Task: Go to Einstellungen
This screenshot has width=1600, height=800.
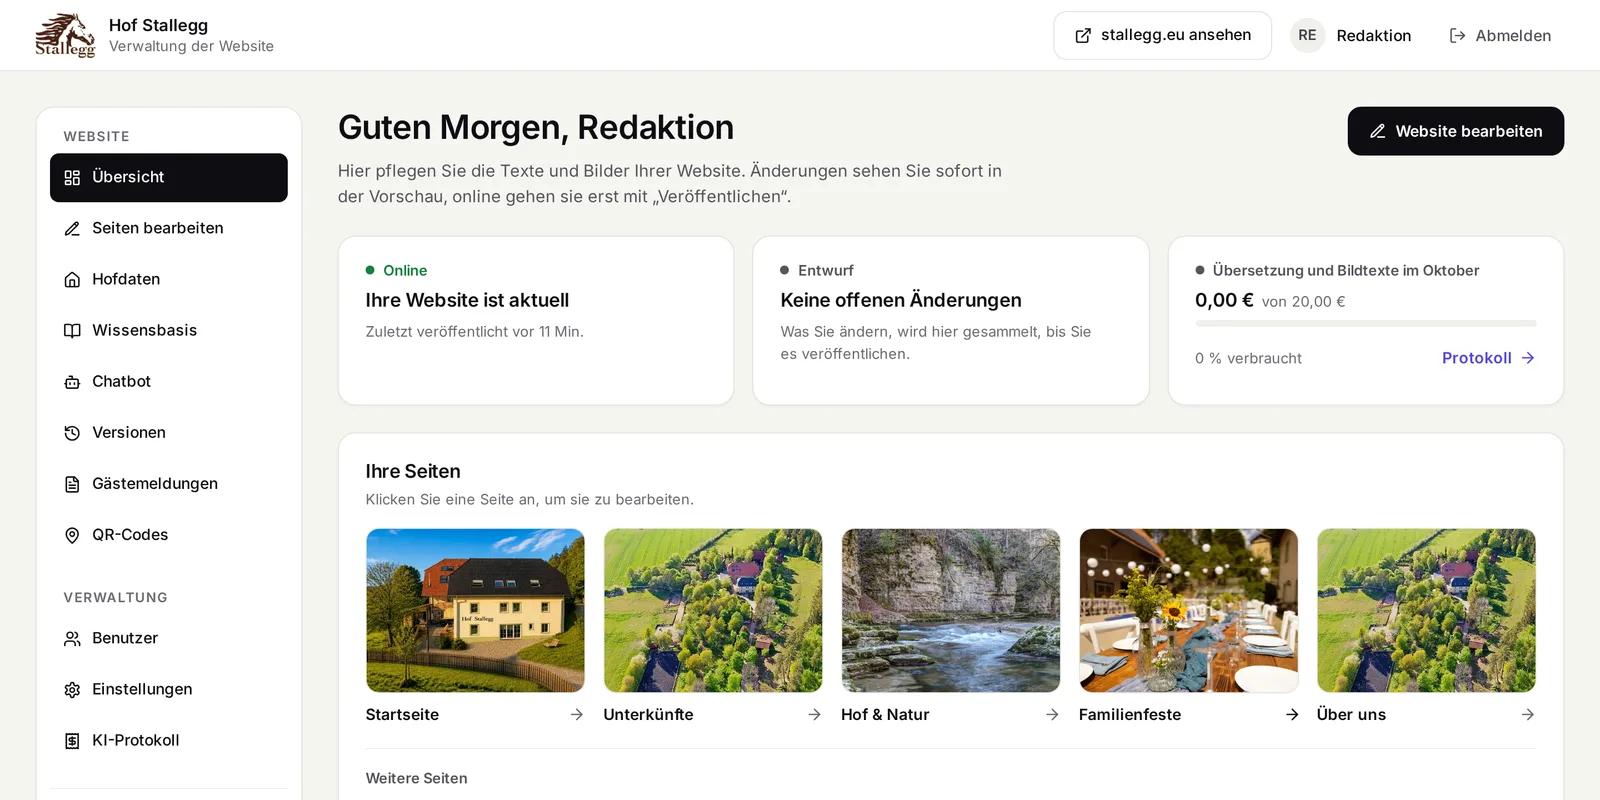Action: point(169,689)
